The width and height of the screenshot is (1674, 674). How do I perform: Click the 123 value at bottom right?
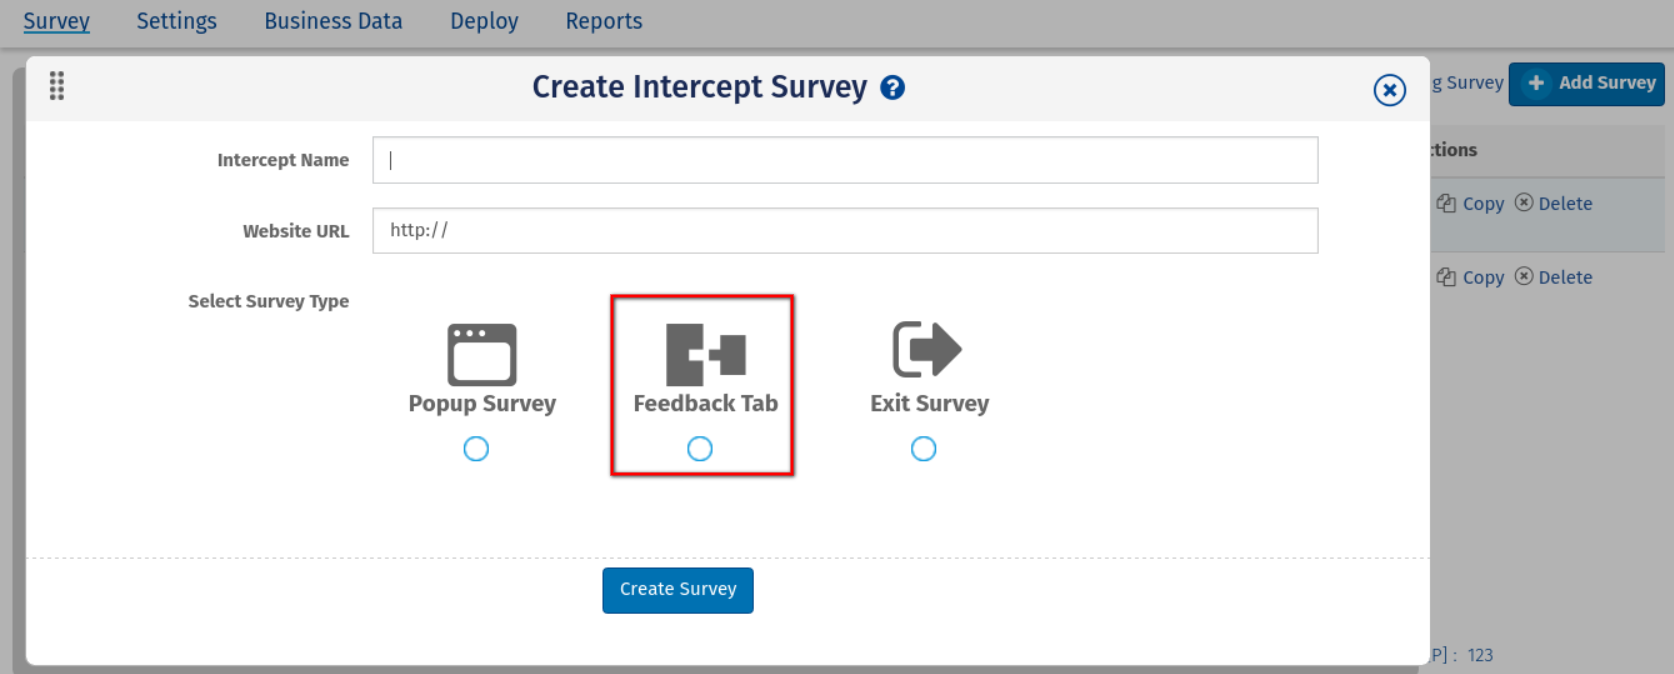[x=1480, y=655]
